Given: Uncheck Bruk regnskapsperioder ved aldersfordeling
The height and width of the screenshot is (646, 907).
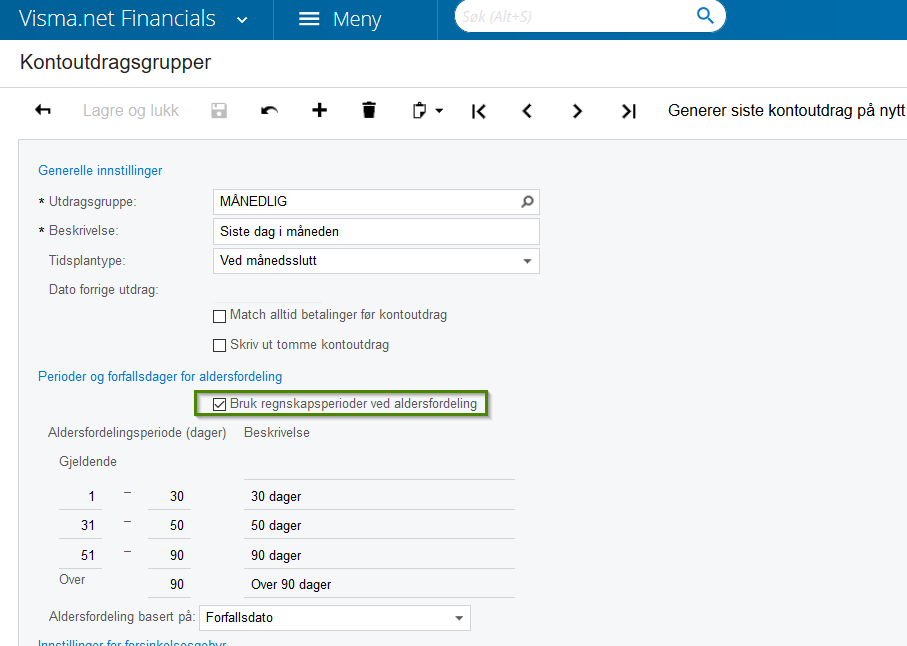Looking at the screenshot, I should [220, 405].
